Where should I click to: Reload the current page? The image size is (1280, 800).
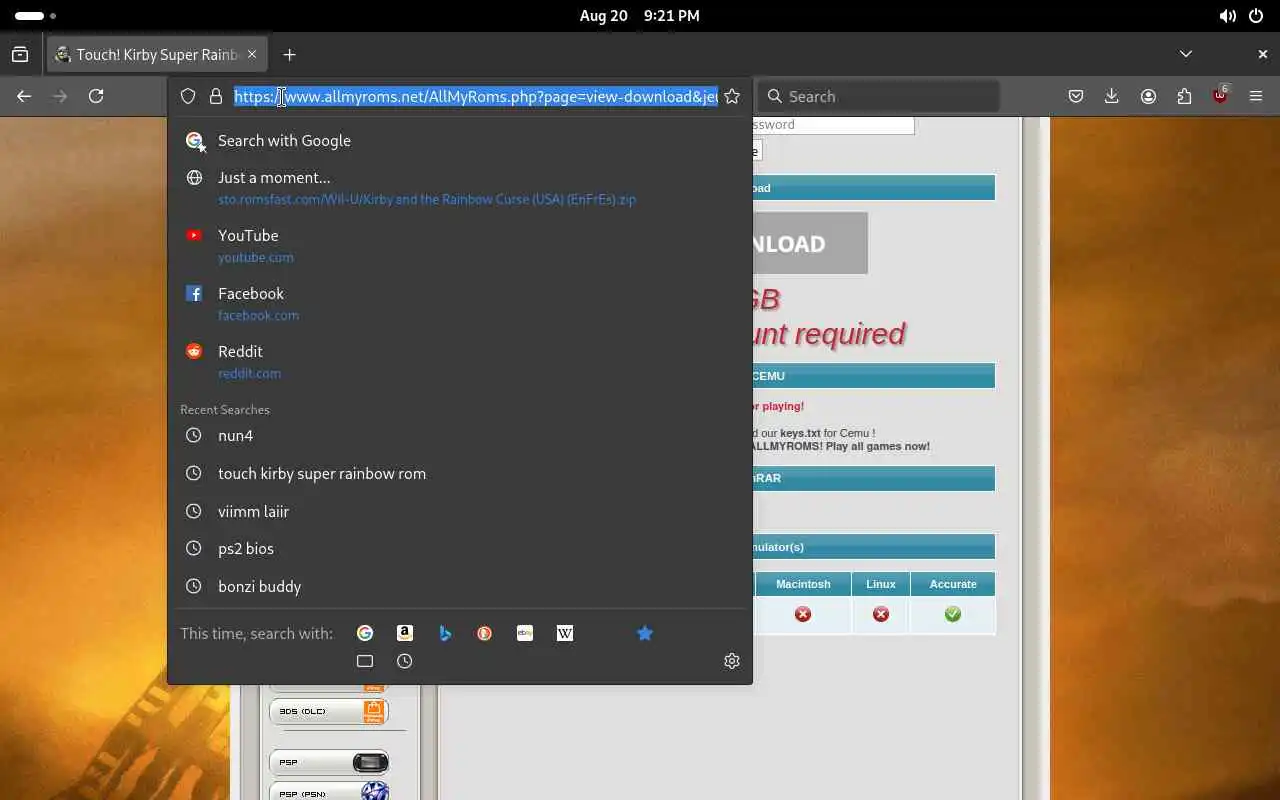(x=96, y=96)
